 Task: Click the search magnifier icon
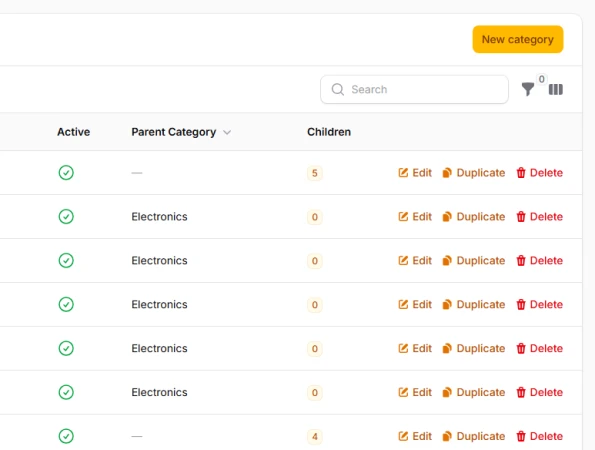[337, 90]
